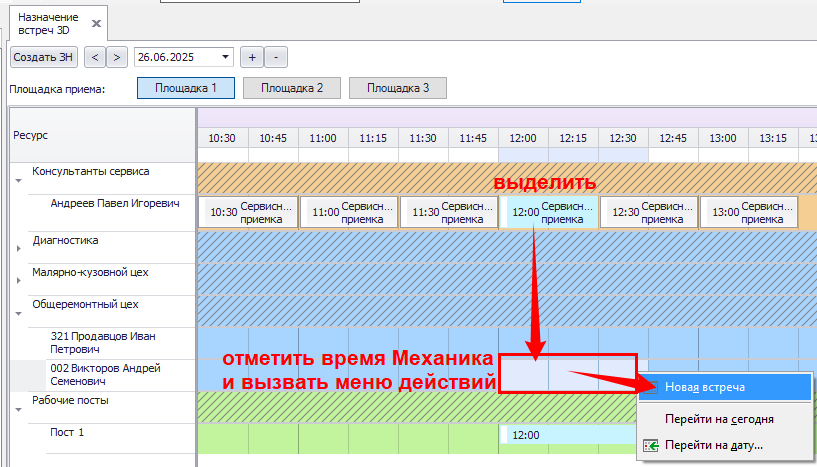The width and height of the screenshot is (817, 467).
Task: Select Площадка 1 reception area
Action: [185, 88]
